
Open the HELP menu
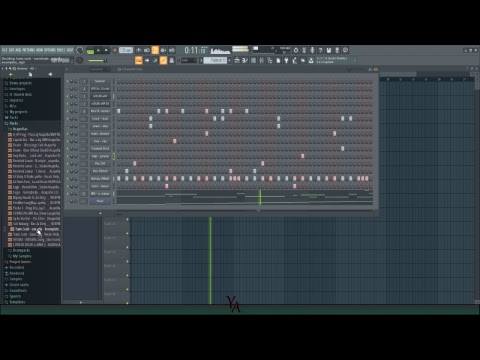pos(70,50)
